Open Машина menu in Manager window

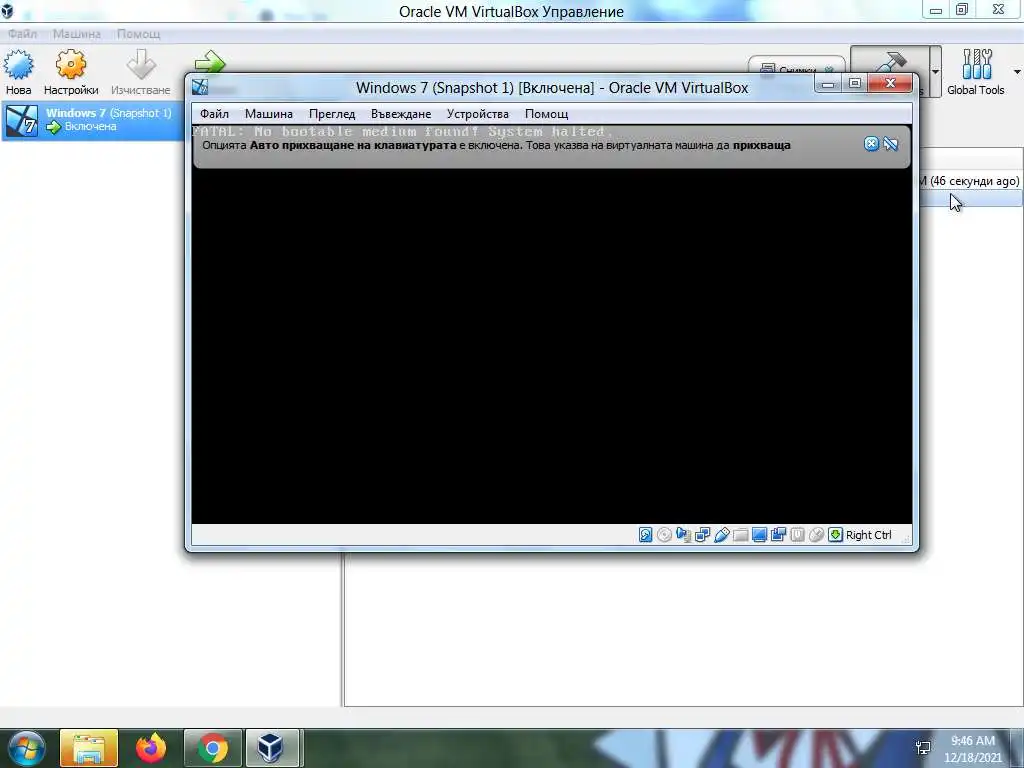[76, 33]
